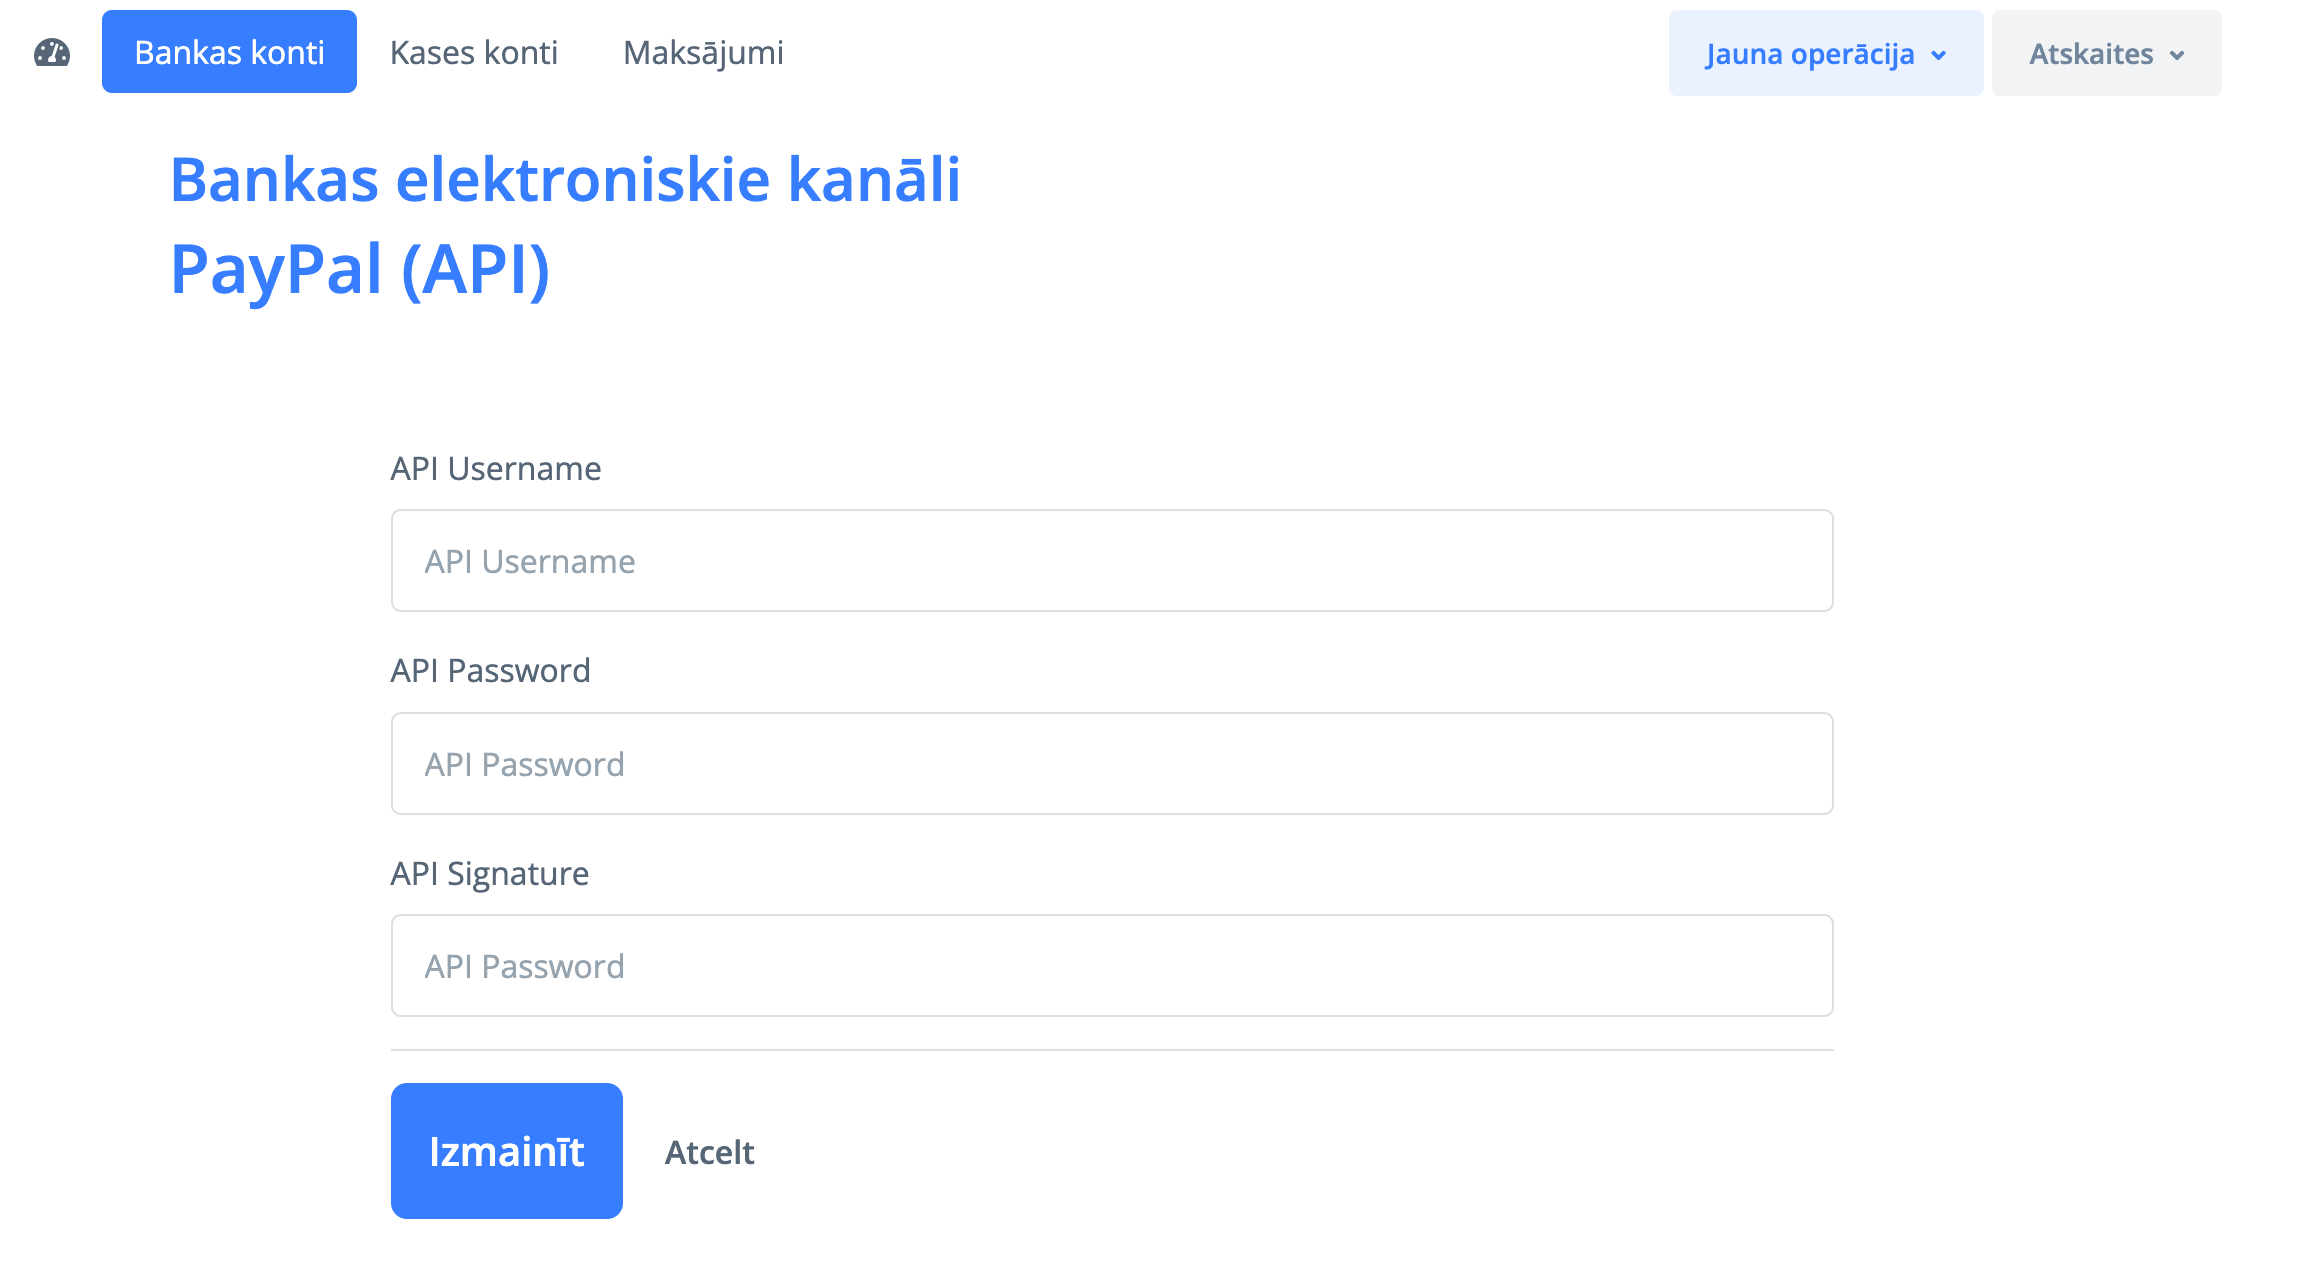This screenshot has width=2310, height=1262.
Task: Select the API Signature input field
Action: 1111,966
